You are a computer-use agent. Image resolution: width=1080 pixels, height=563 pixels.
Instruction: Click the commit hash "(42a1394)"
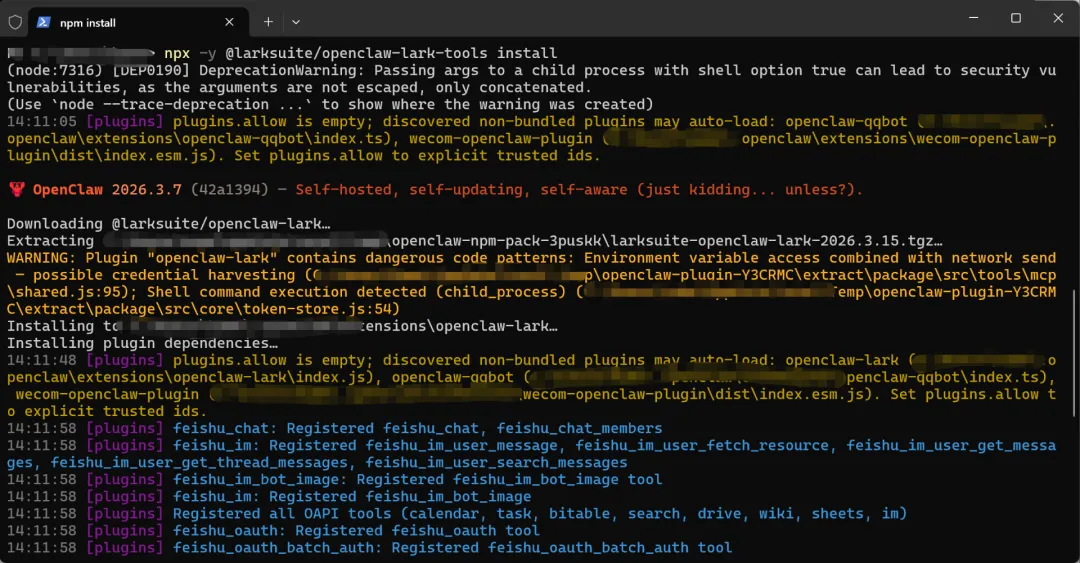click(x=229, y=190)
